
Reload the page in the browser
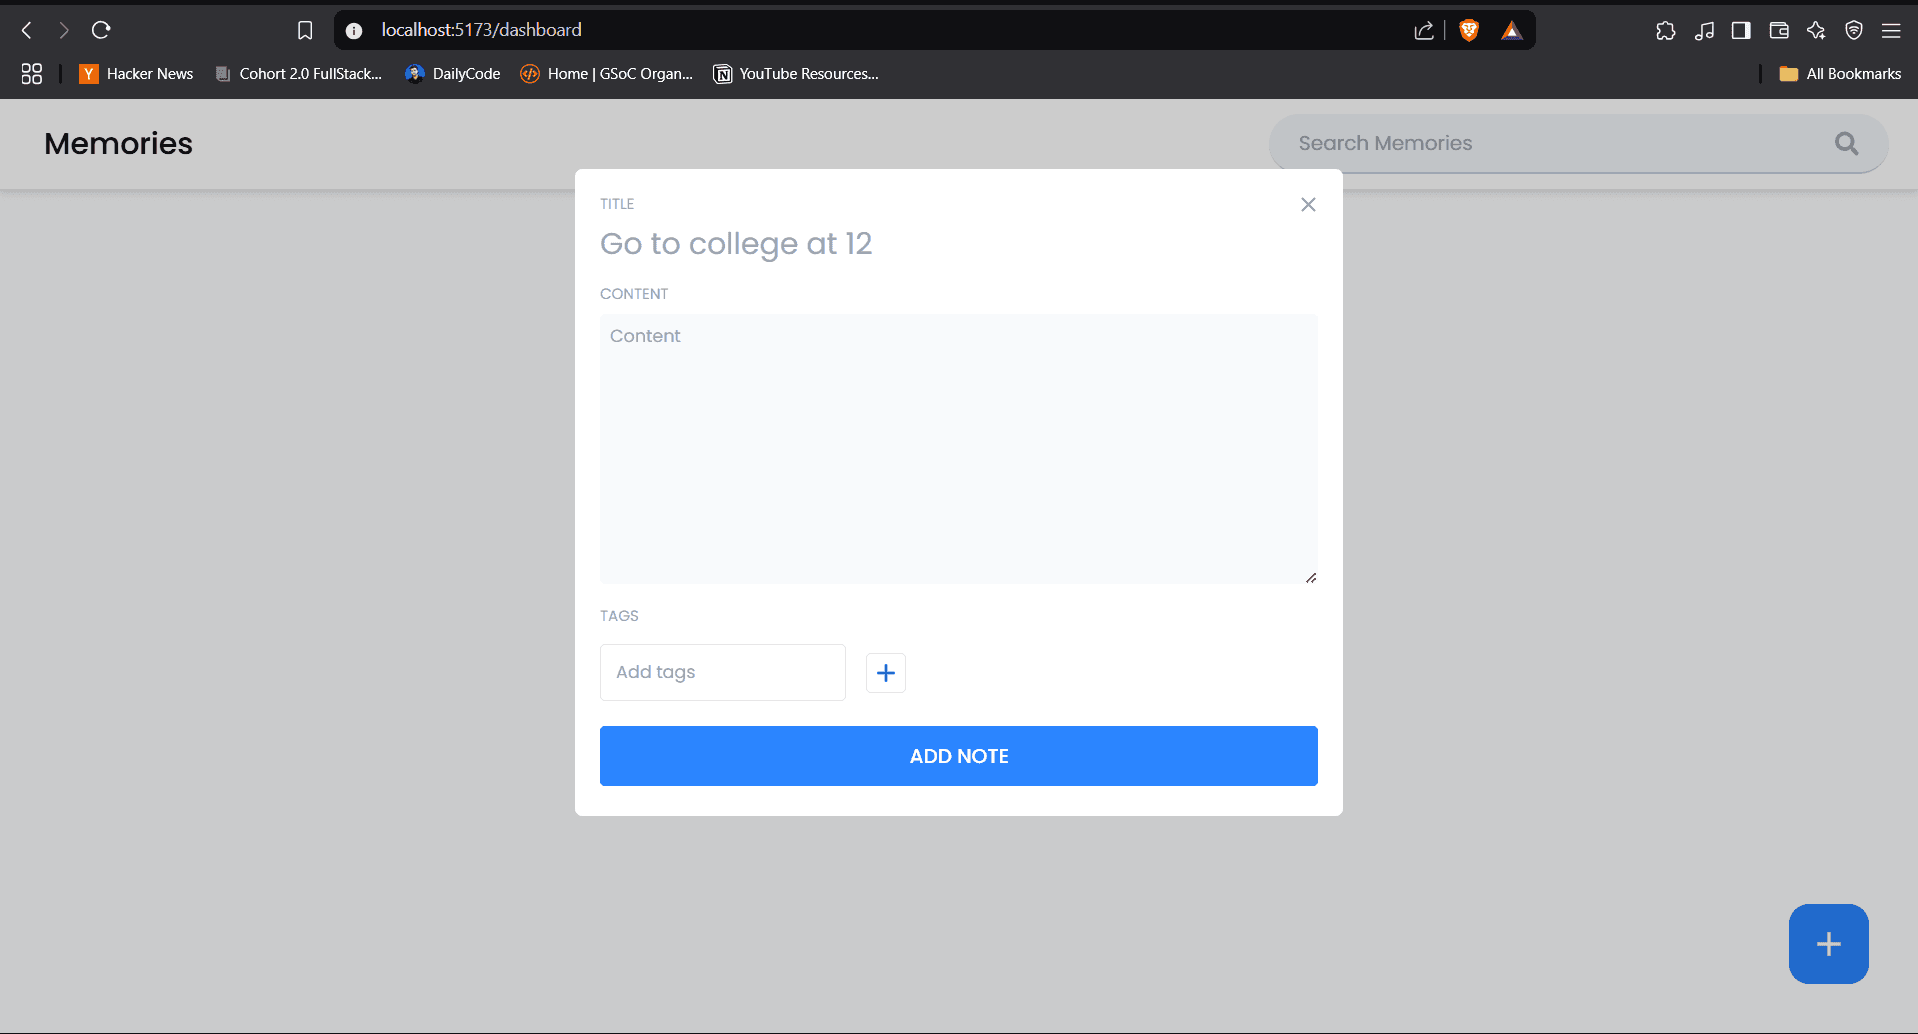point(101,30)
